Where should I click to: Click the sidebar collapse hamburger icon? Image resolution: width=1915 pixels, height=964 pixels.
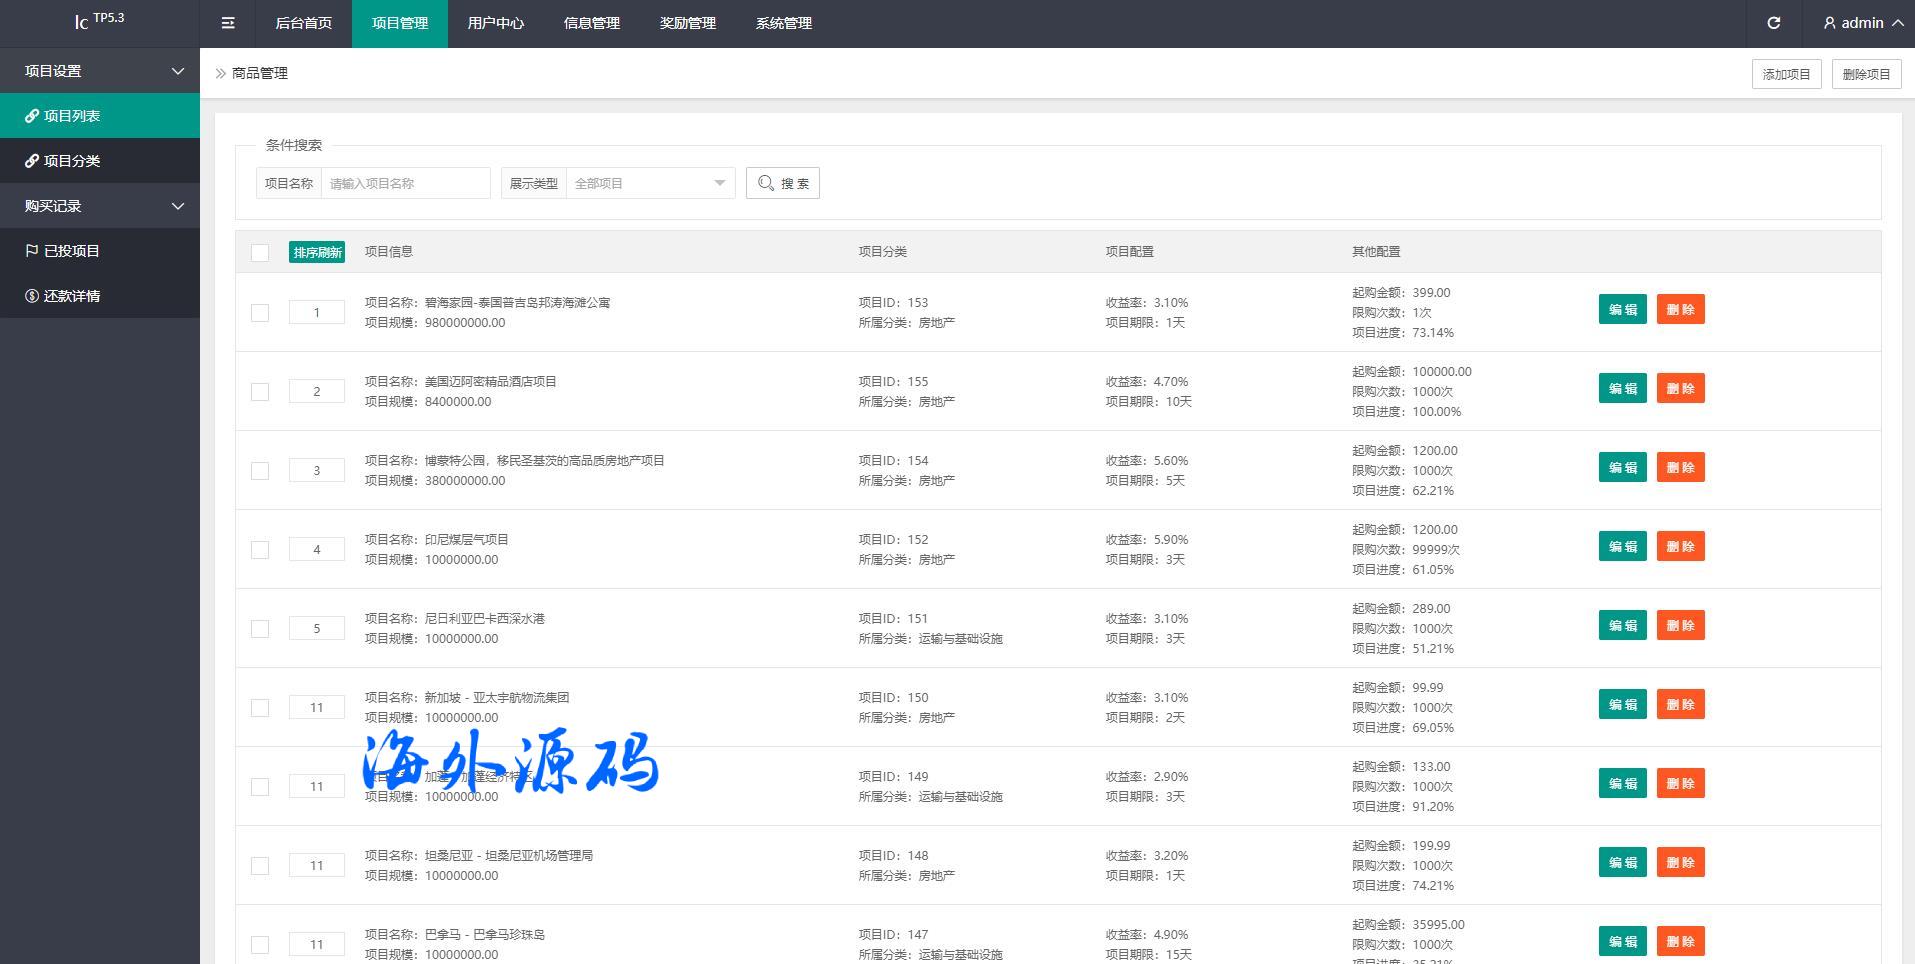click(228, 23)
